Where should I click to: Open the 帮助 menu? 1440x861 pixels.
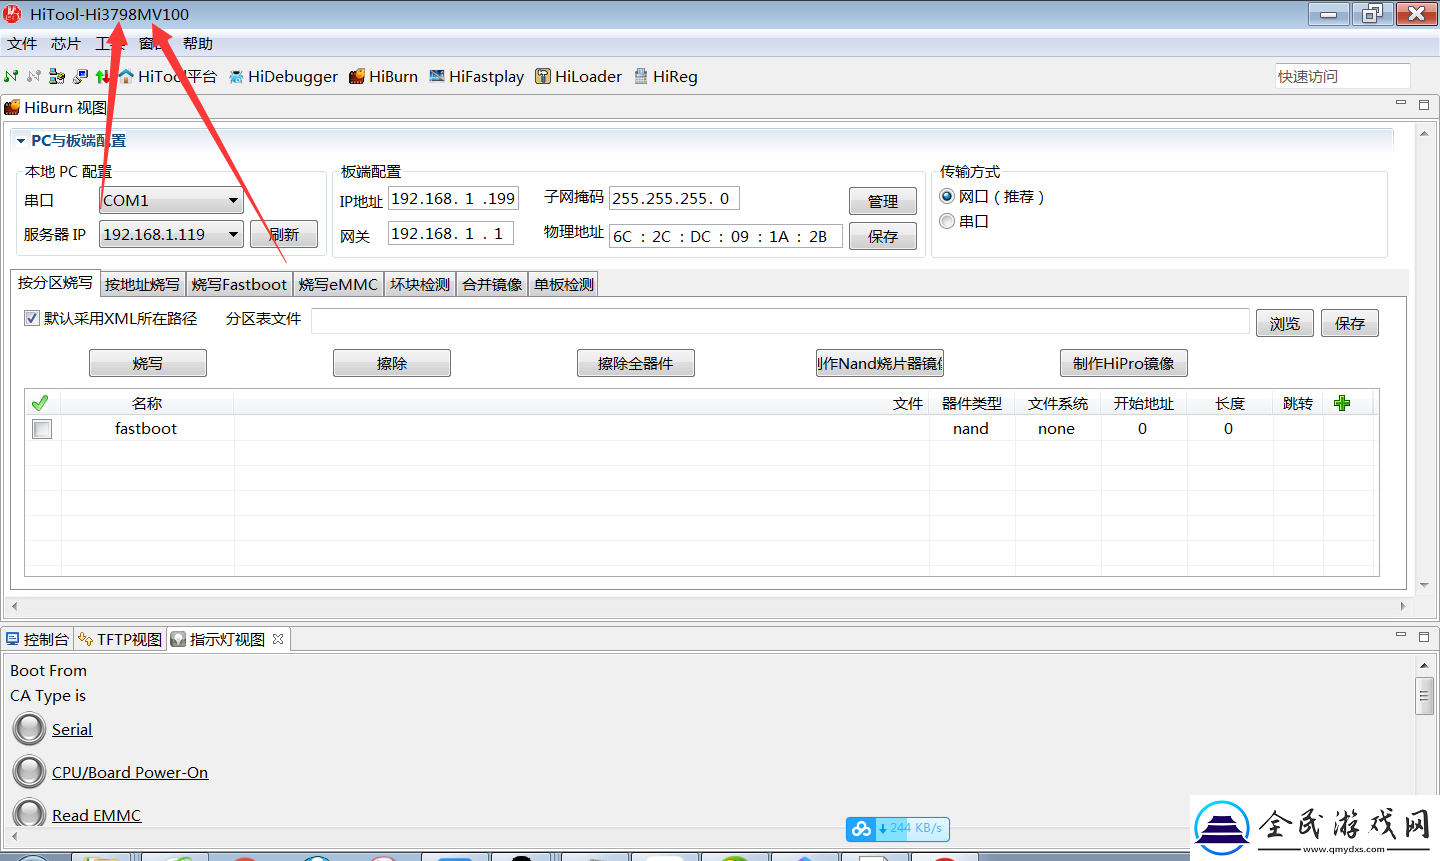pyautogui.click(x=198, y=44)
